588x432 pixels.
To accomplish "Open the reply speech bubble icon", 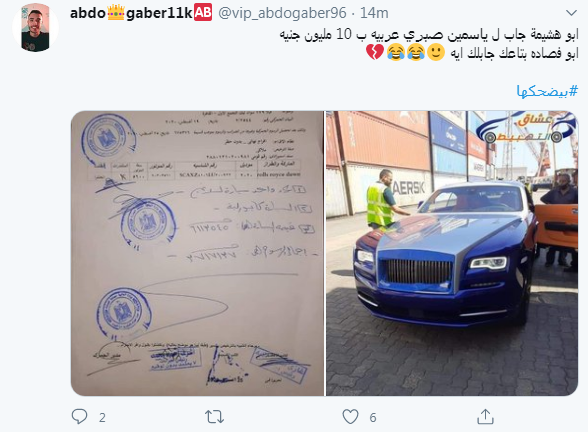I will click(79, 417).
